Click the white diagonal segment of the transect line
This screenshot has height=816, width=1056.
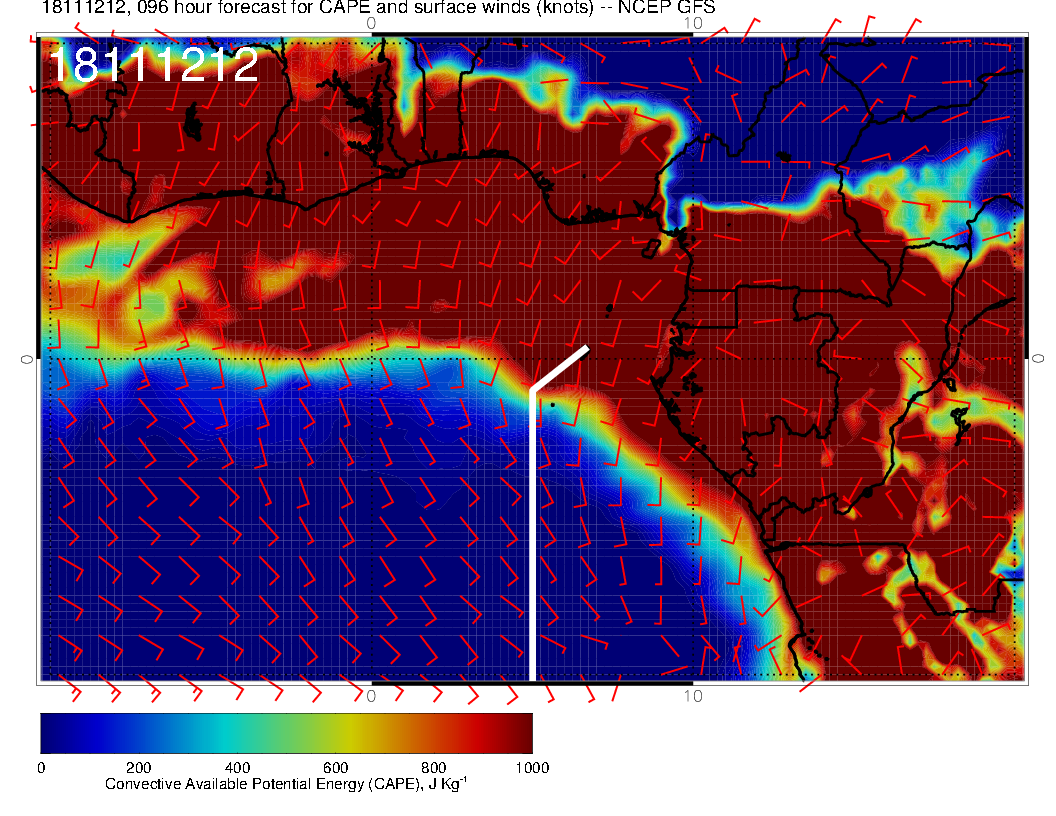[560, 368]
